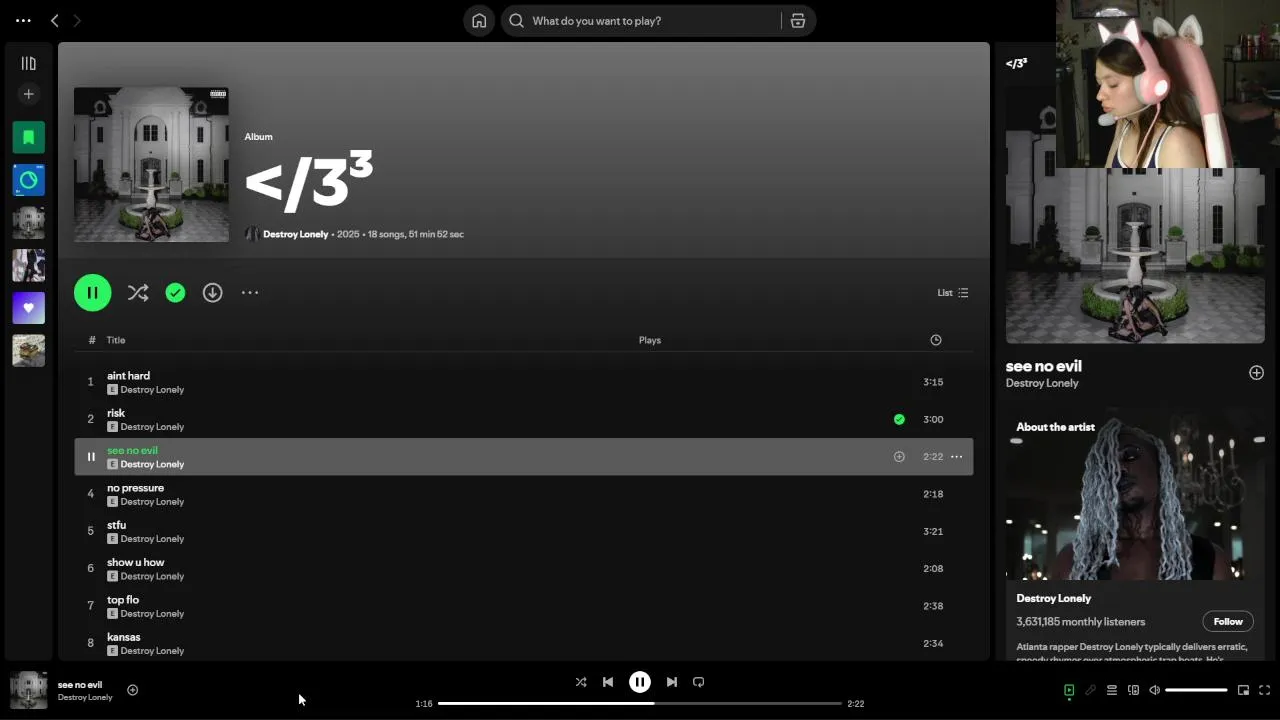Remove album from library green checkmark
The width and height of the screenshot is (1280, 720).
tap(175, 293)
